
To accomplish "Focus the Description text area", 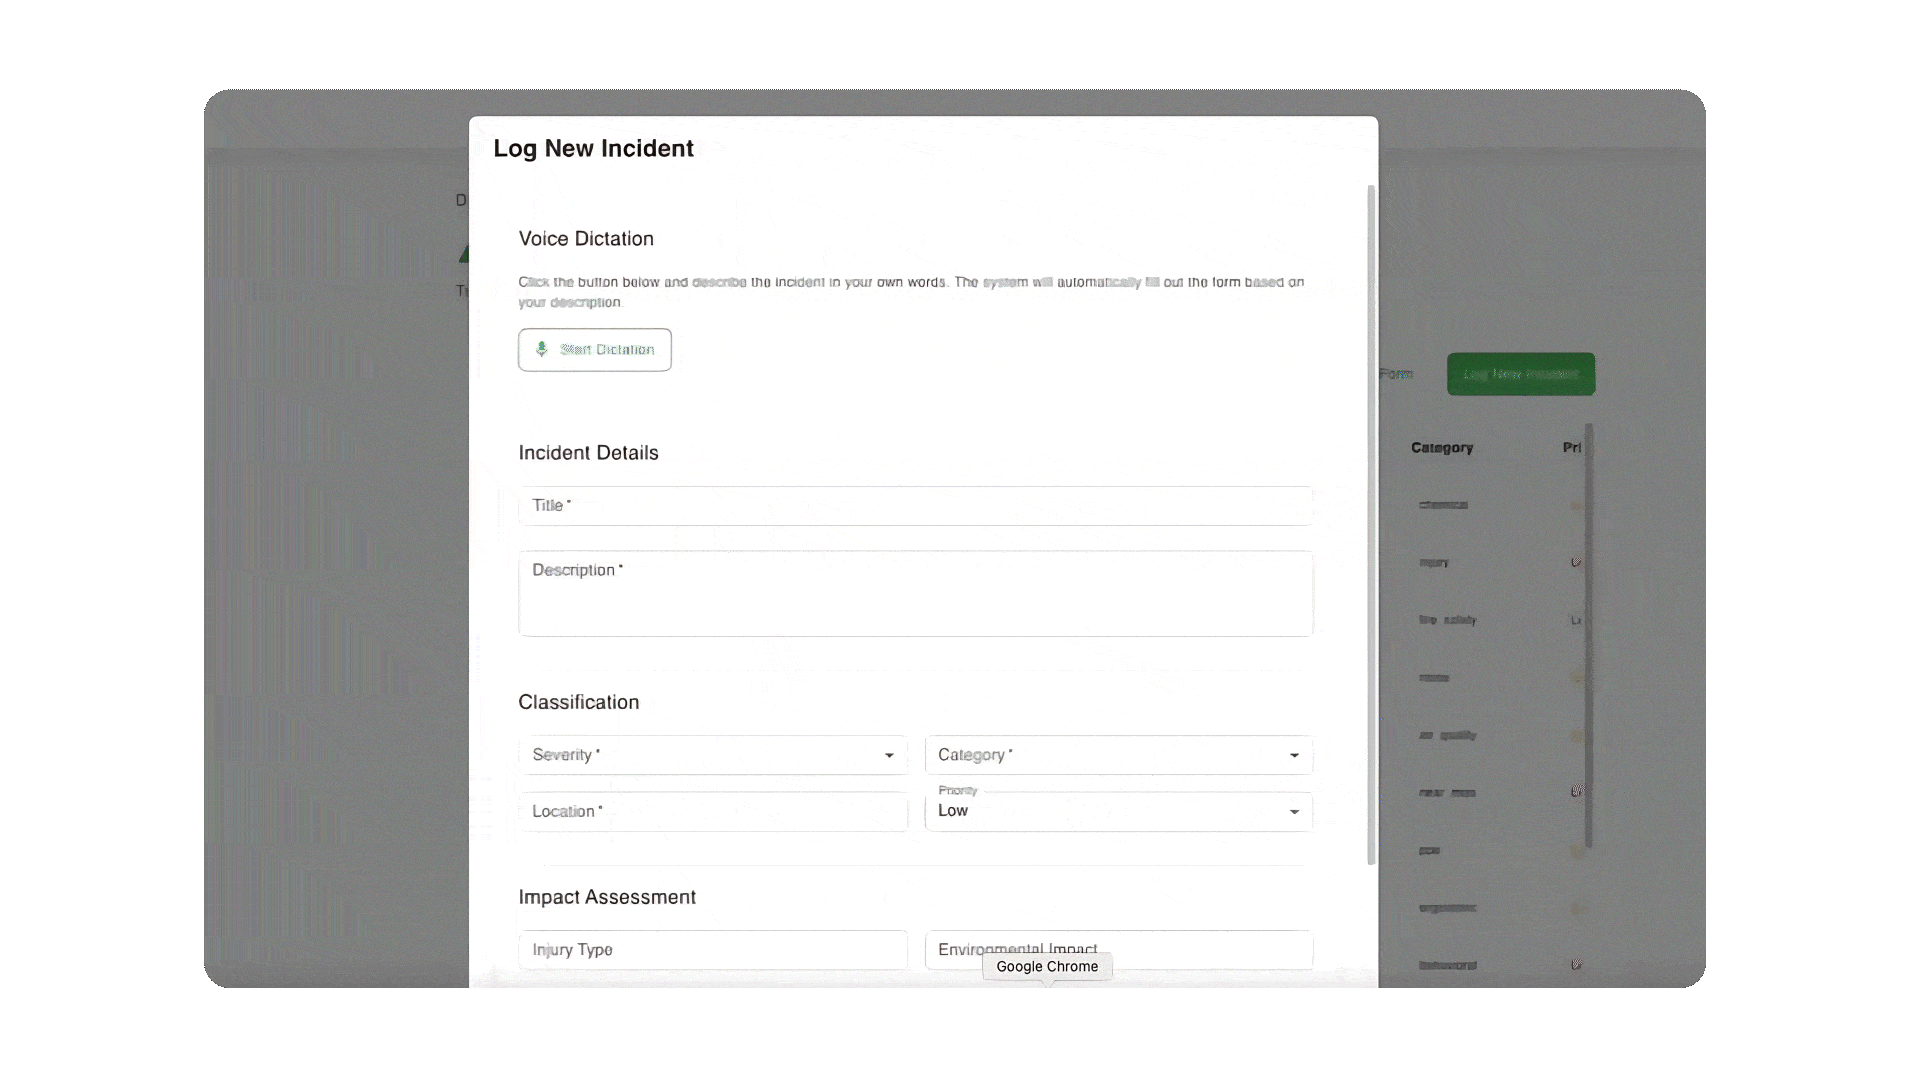I will click(x=915, y=593).
